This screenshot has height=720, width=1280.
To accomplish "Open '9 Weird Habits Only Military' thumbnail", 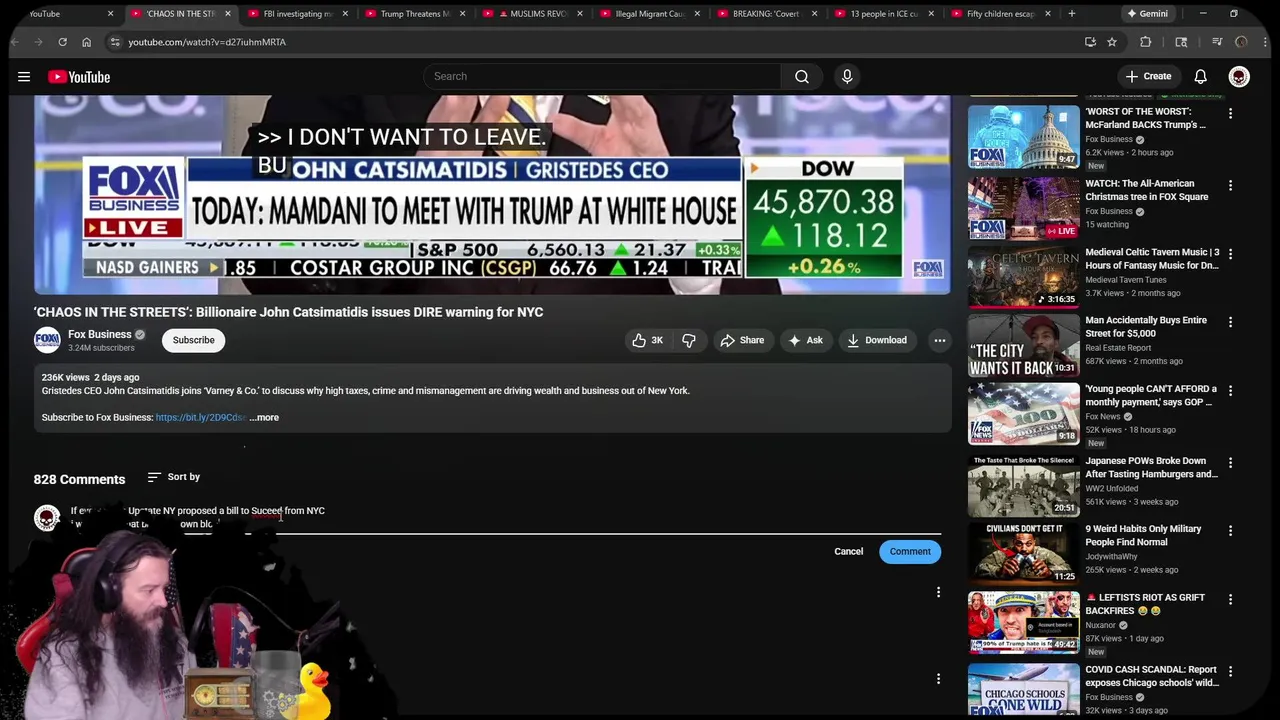I will (x=1023, y=553).
